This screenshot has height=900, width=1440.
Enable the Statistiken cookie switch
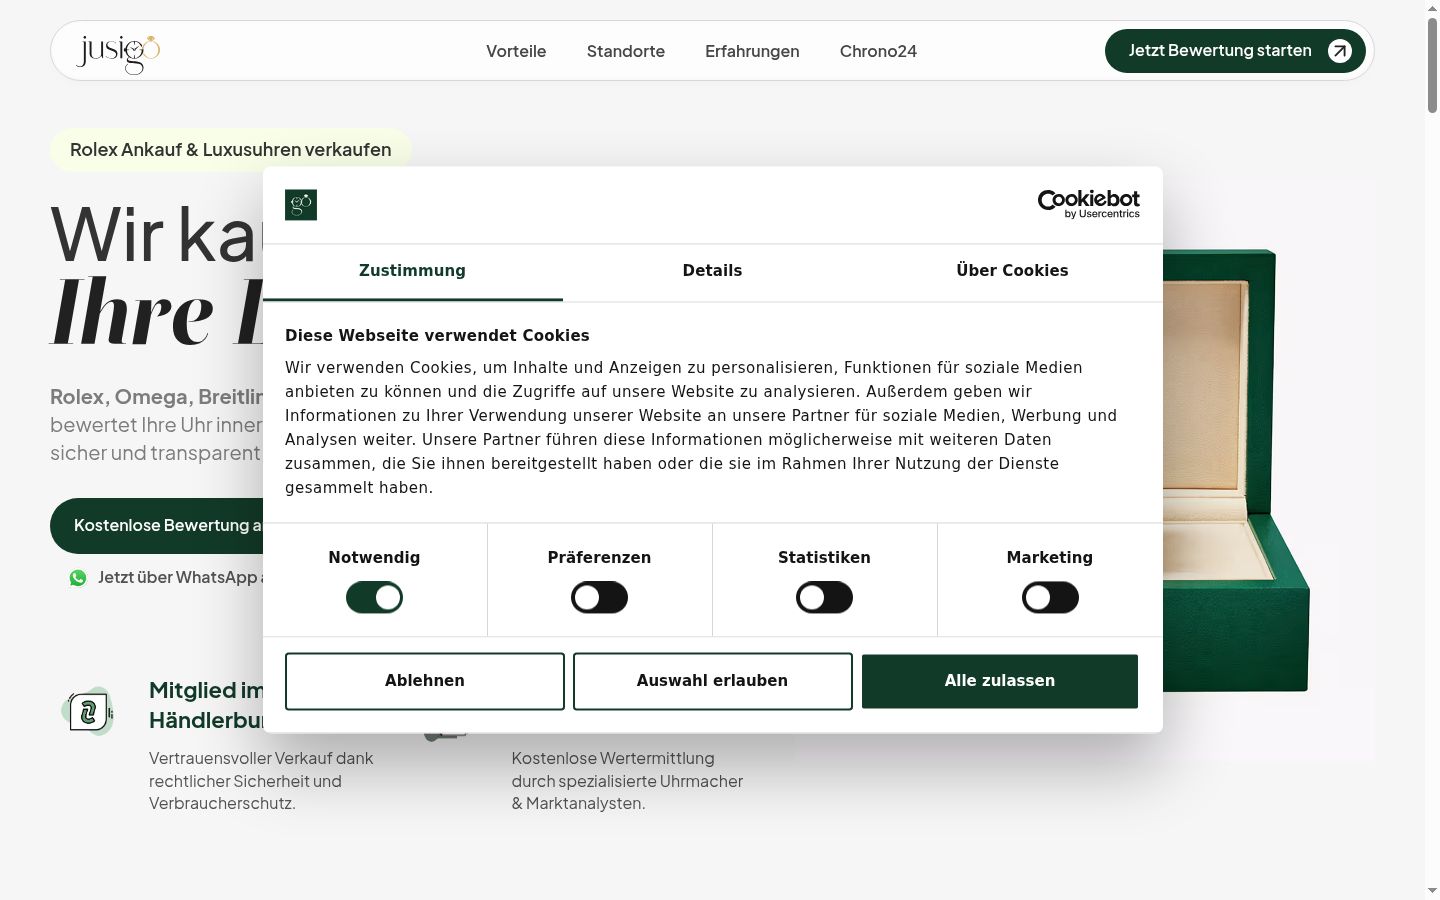coord(824,598)
